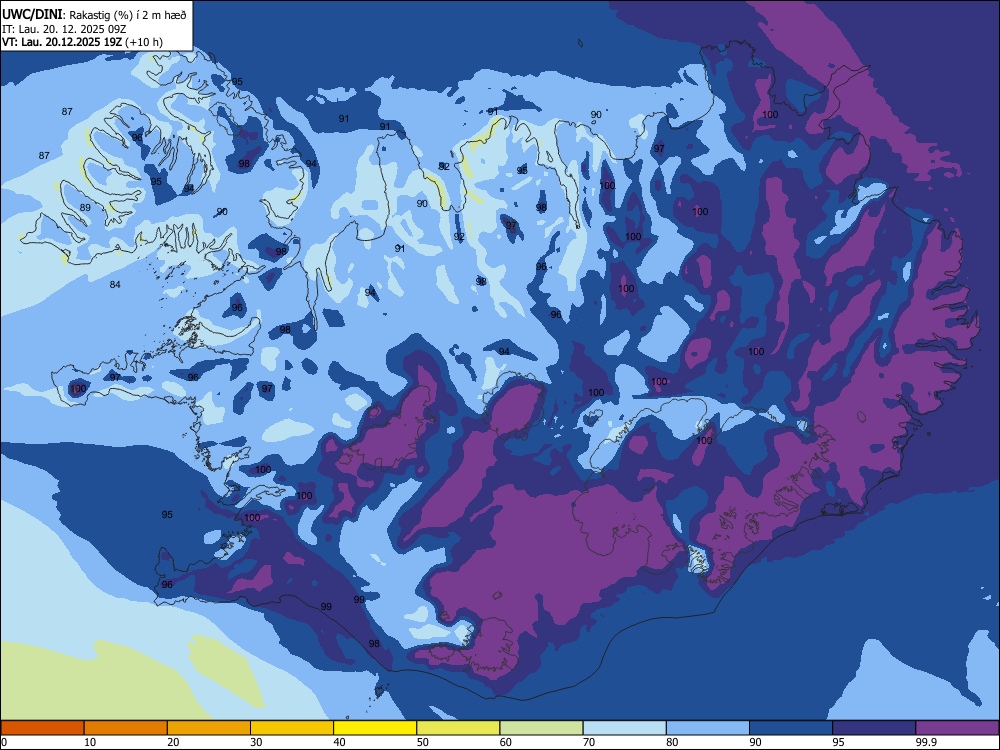
Task: Pick the light blue 80–90 legend swatch
Action: 708,728
